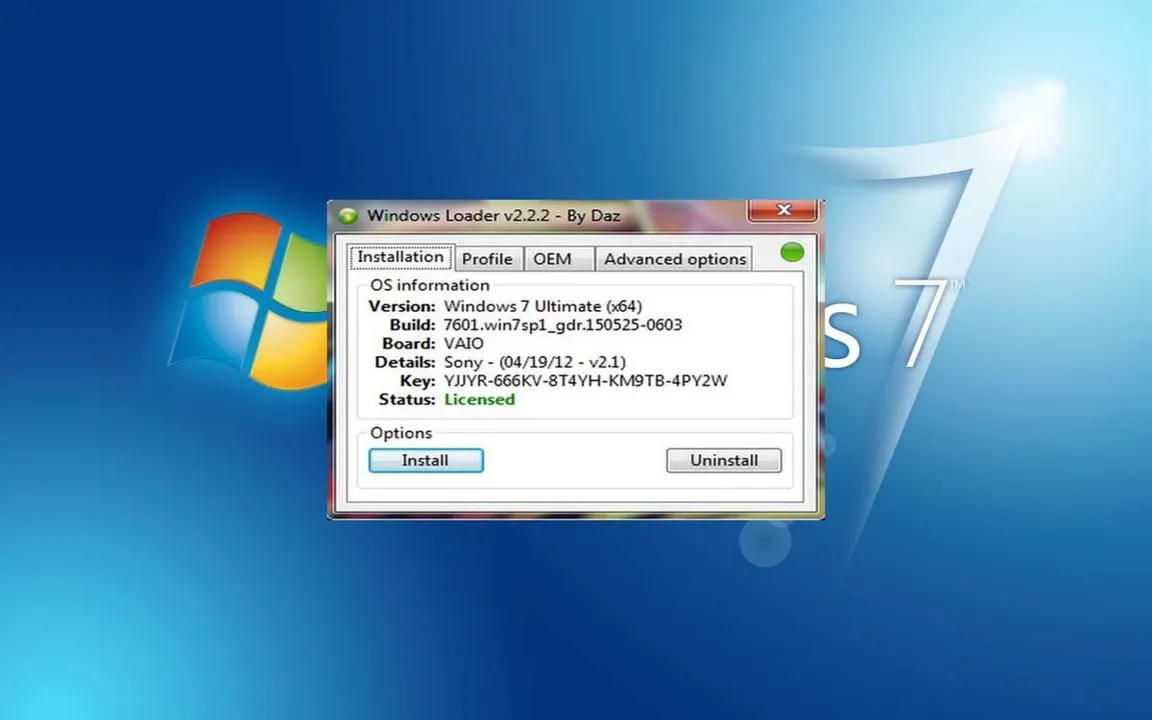Click the Windows Loader title bar icon
The height and width of the screenshot is (720, 1152).
point(348,215)
